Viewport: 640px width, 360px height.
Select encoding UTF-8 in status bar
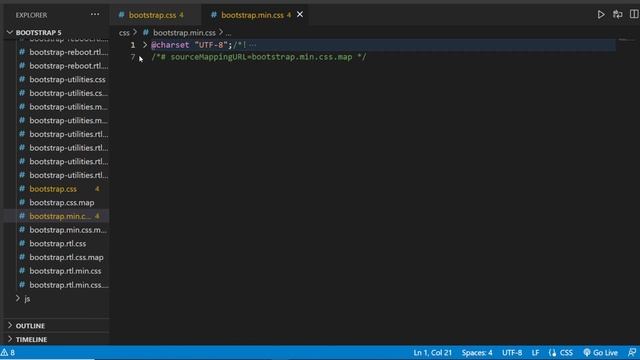(x=512, y=353)
